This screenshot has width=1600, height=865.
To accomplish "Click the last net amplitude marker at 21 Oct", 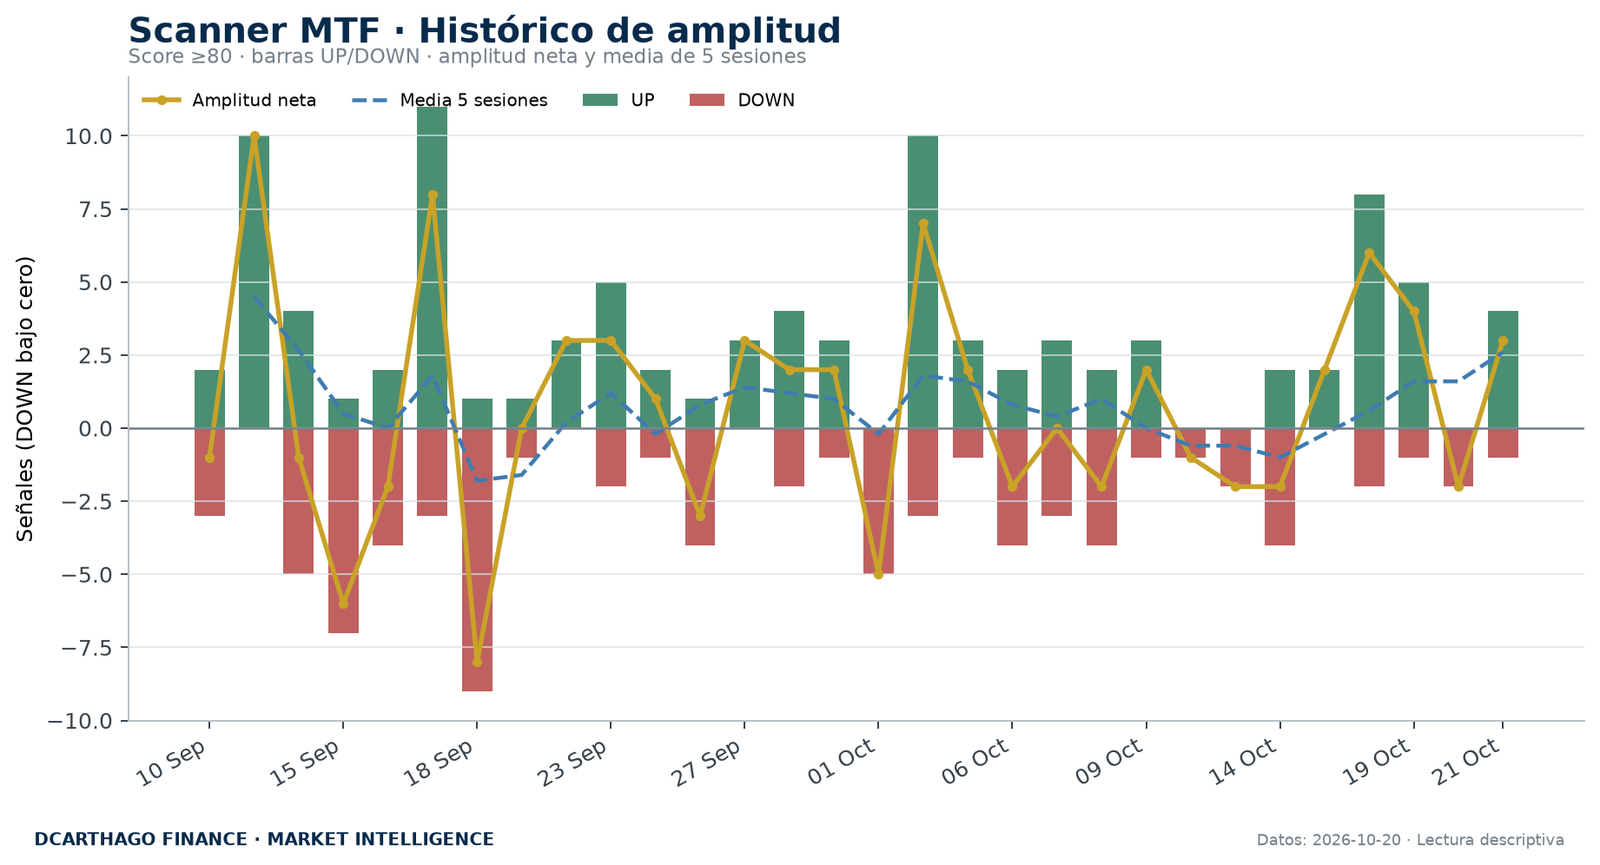I will click(1503, 341).
